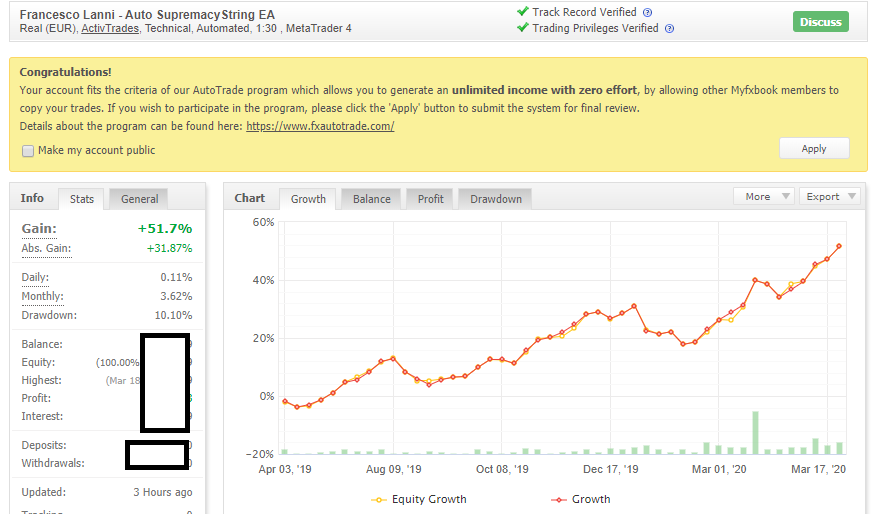Click help icon beside Trading Privileges Verified
Image resolution: width=877 pixels, height=514 pixels.
(669, 29)
